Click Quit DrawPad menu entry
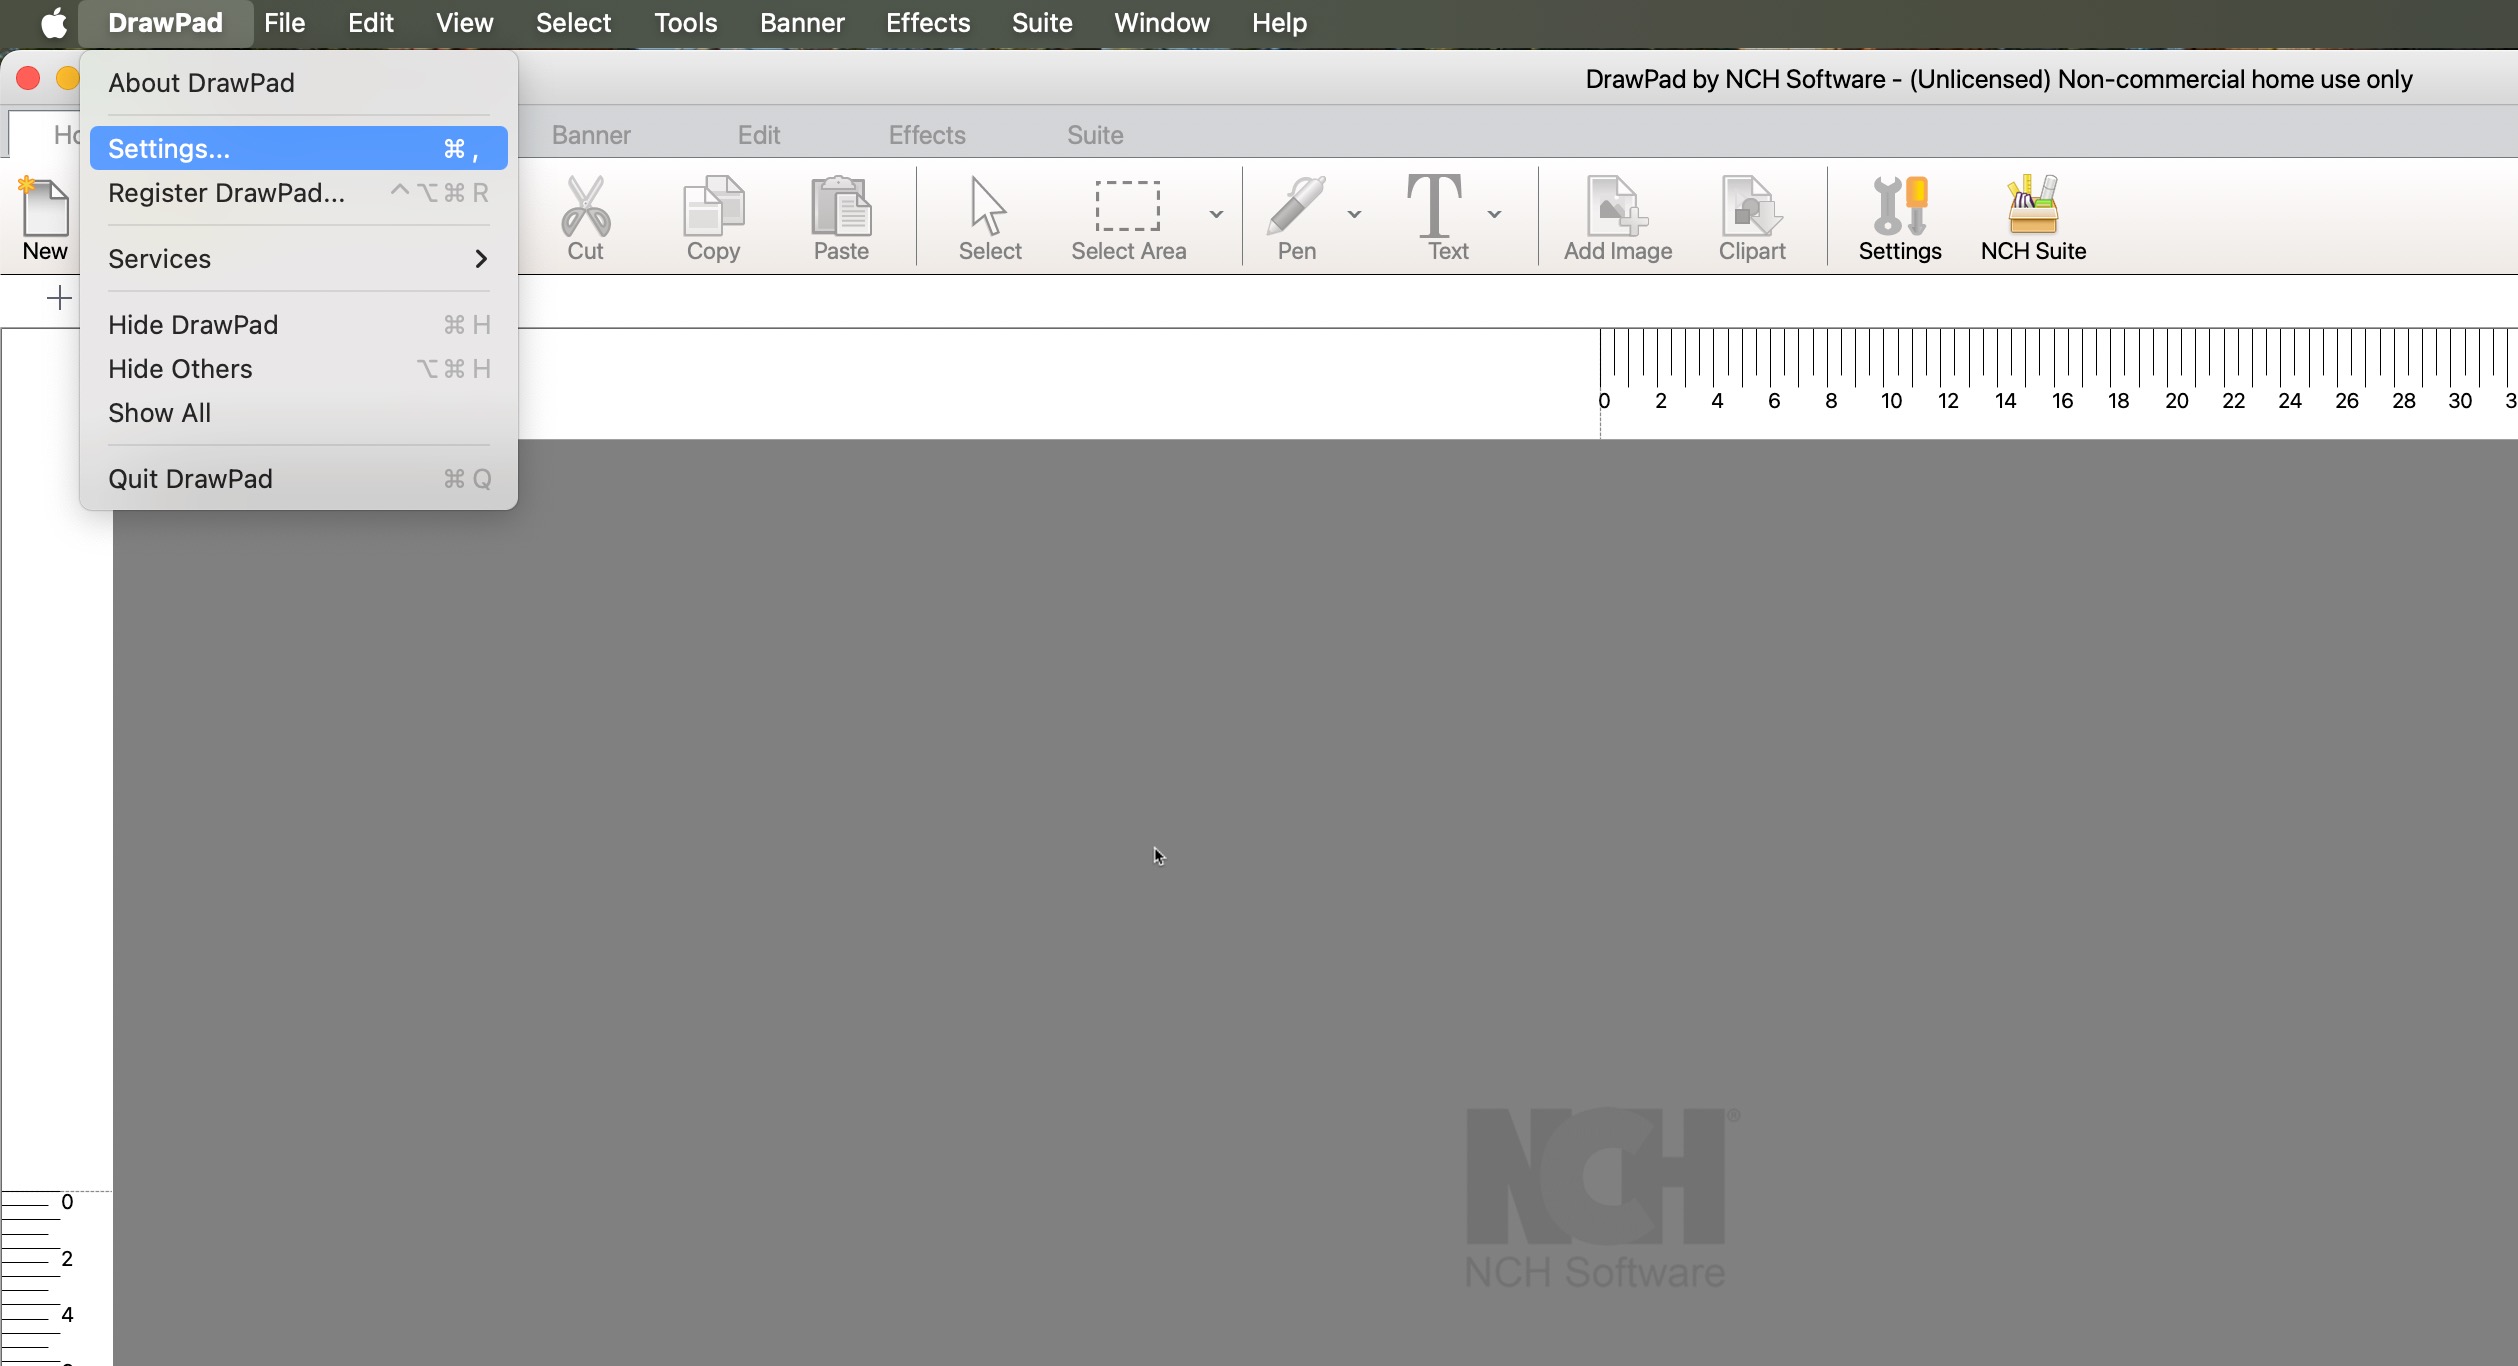 (x=298, y=479)
